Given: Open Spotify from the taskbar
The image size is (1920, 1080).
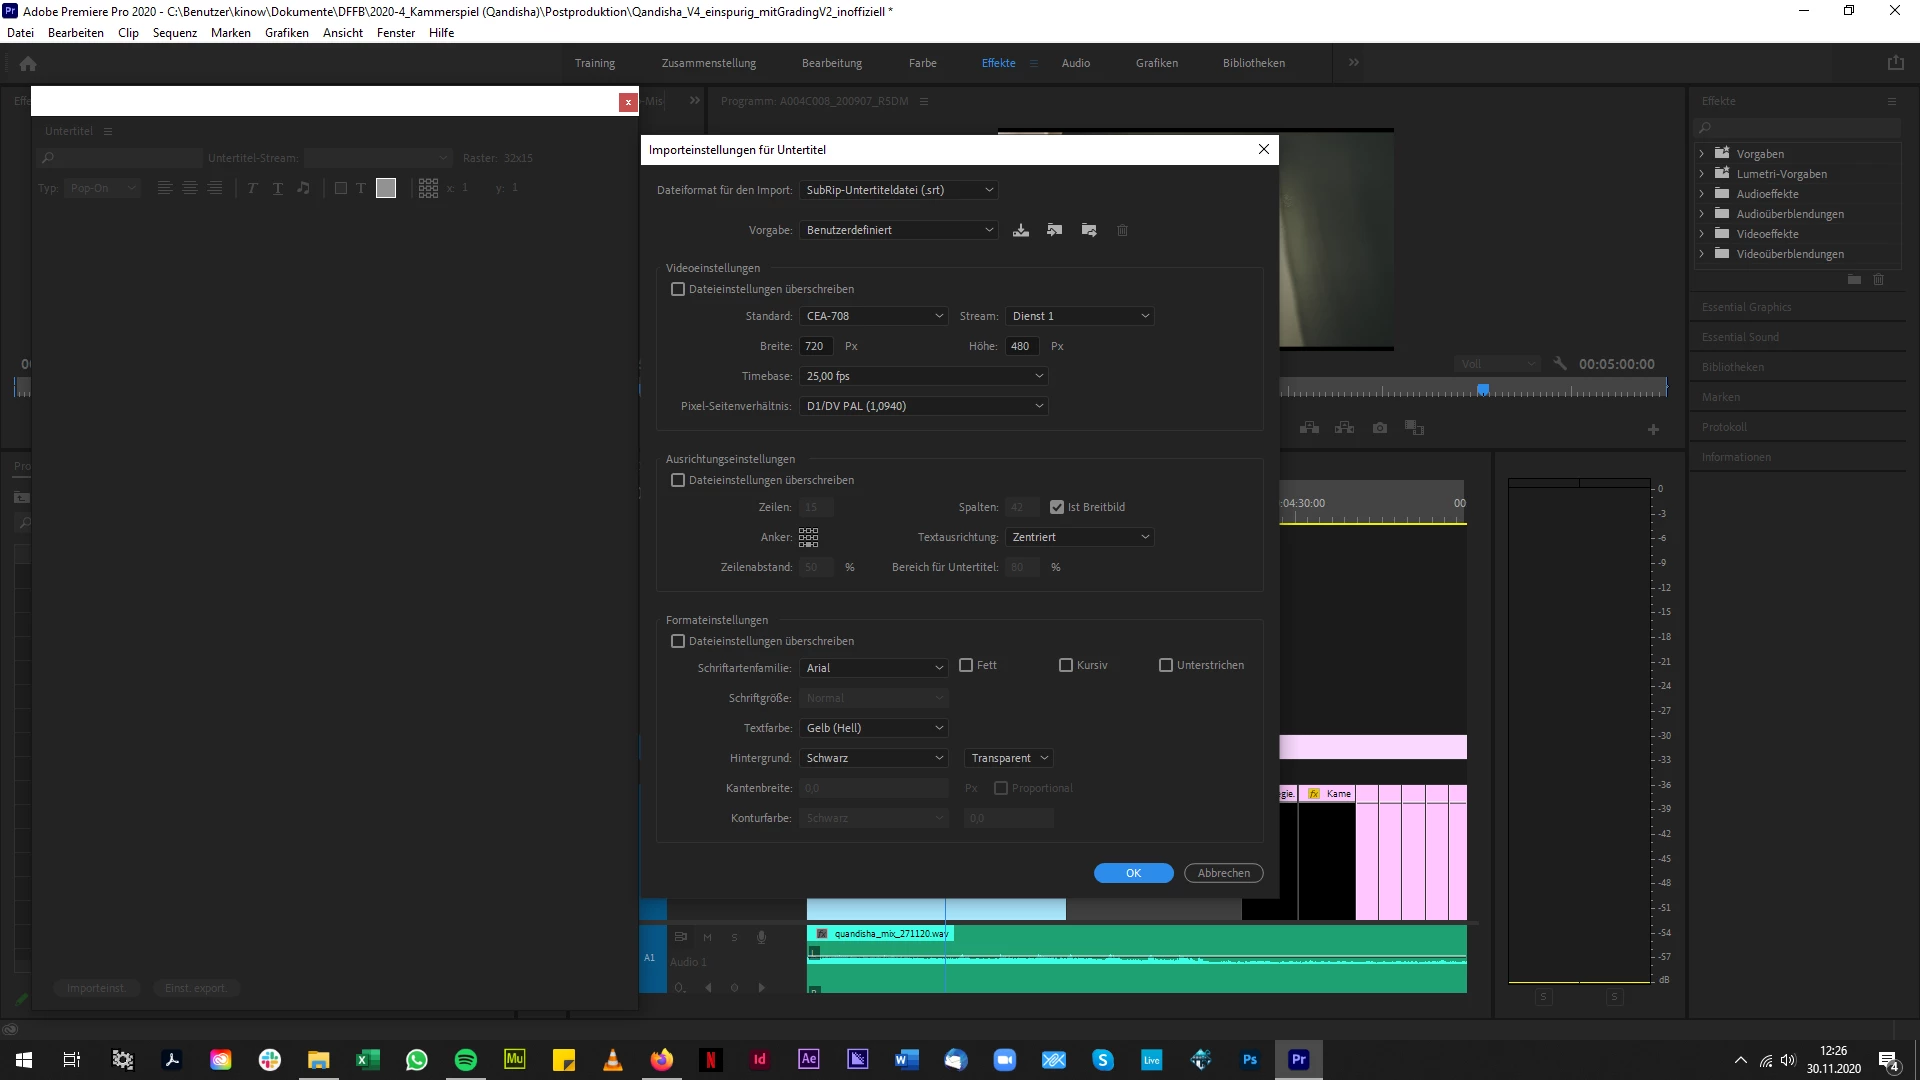Looking at the screenshot, I should (466, 1059).
